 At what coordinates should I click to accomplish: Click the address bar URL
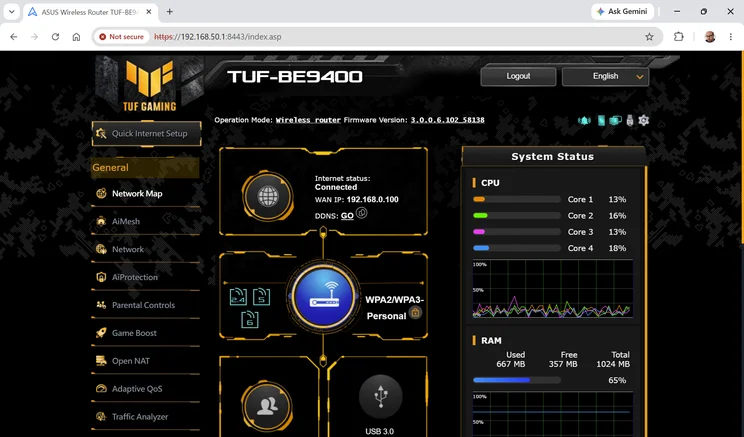click(218, 37)
